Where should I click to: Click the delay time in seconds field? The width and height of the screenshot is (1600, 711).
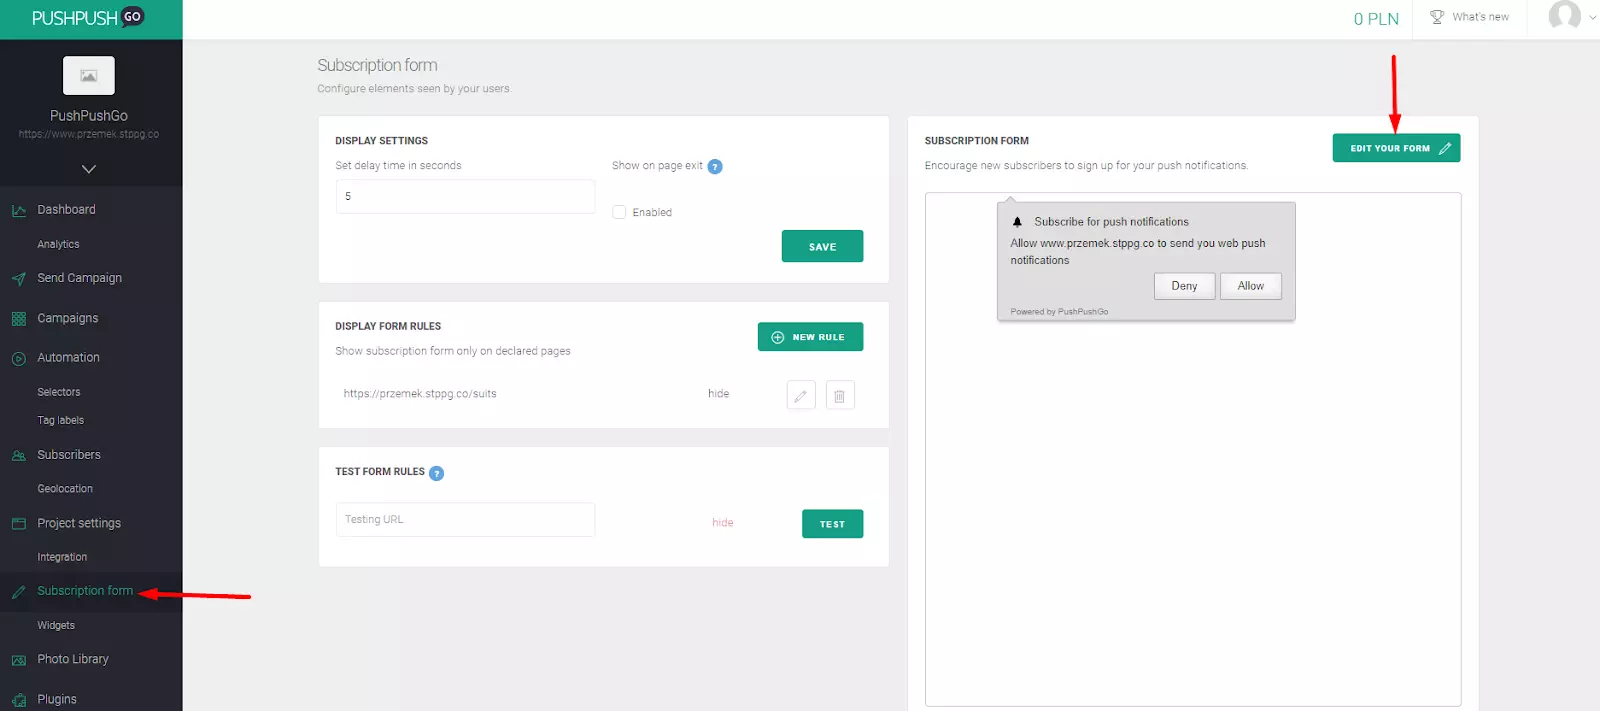coord(465,197)
